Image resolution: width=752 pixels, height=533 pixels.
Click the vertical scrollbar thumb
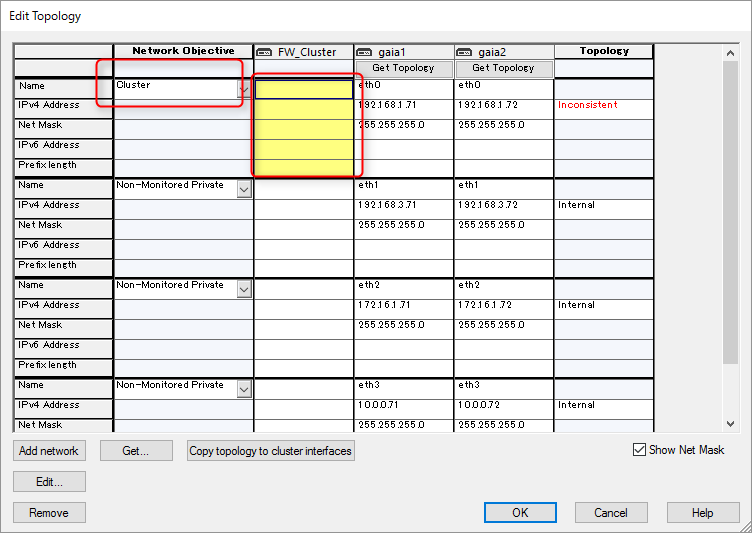click(x=730, y=213)
